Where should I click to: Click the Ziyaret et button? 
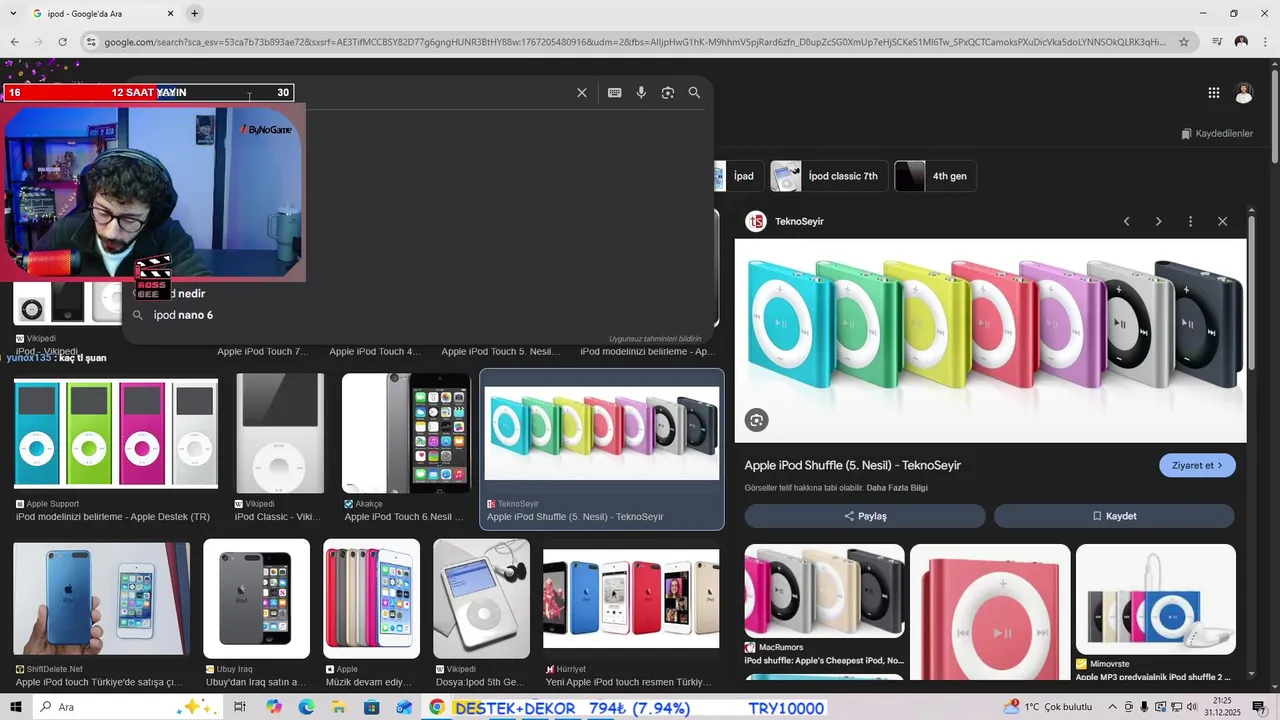(x=1197, y=466)
